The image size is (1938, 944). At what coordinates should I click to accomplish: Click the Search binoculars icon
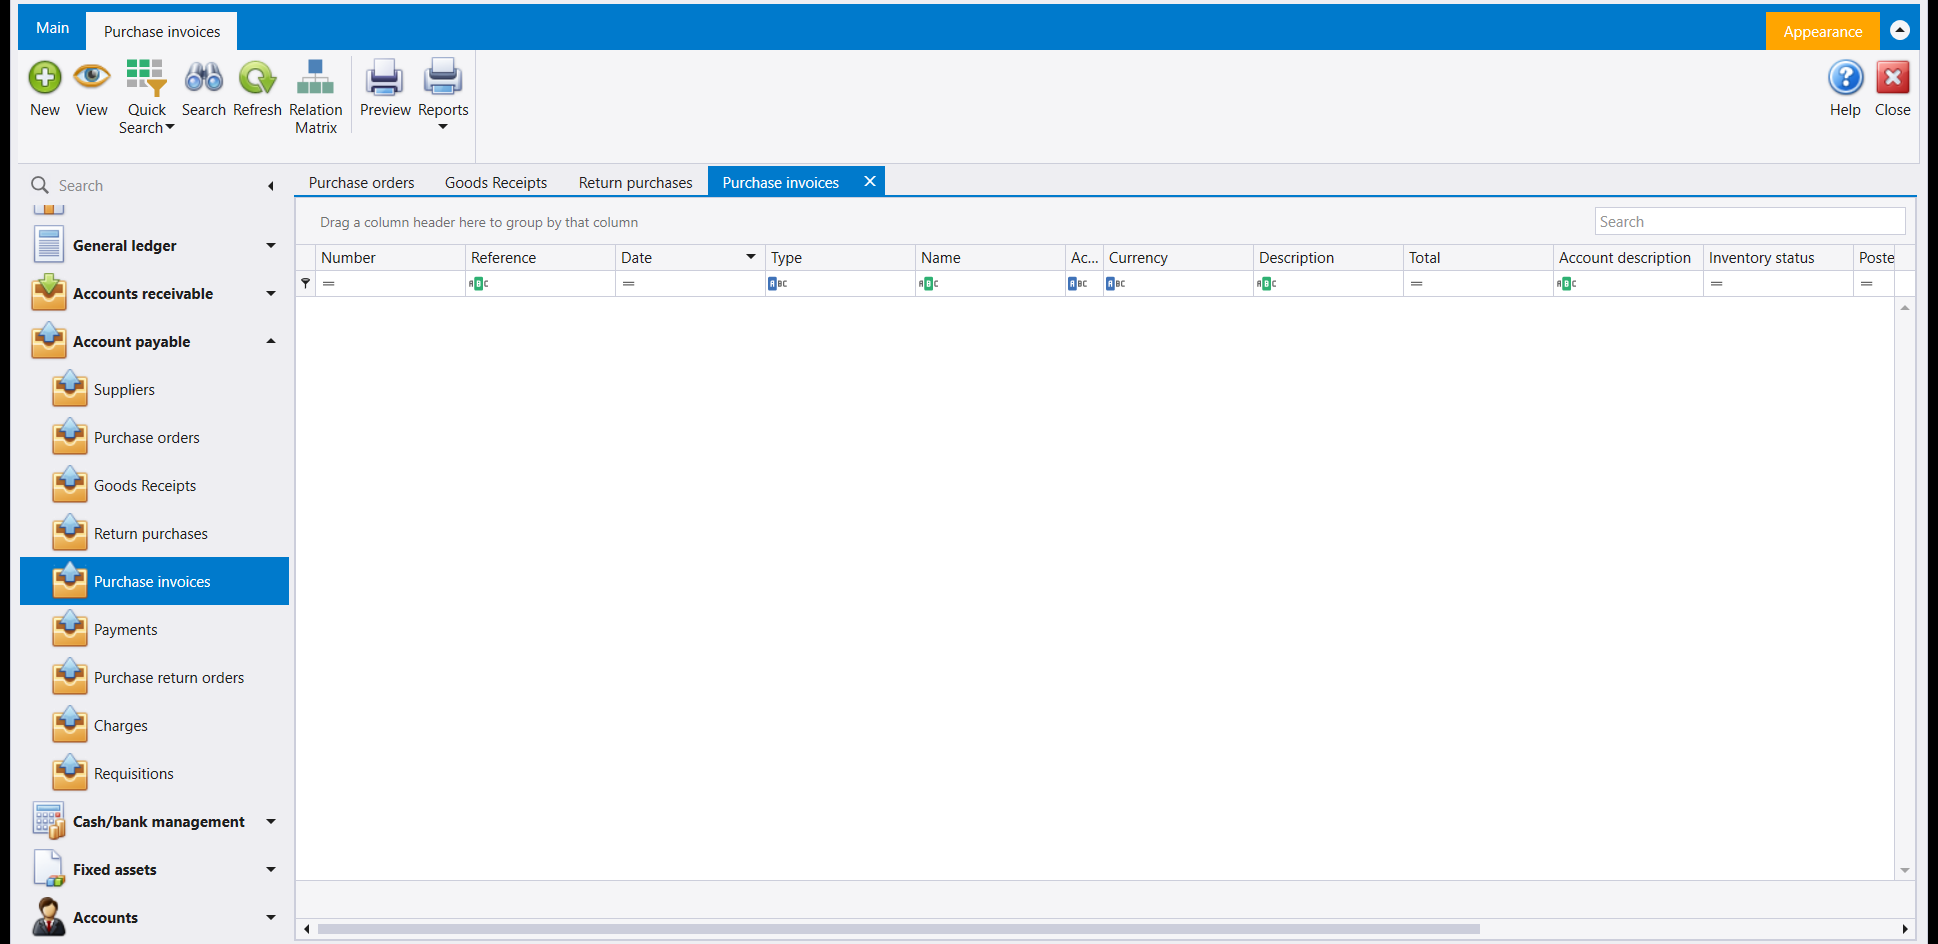pos(204,78)
